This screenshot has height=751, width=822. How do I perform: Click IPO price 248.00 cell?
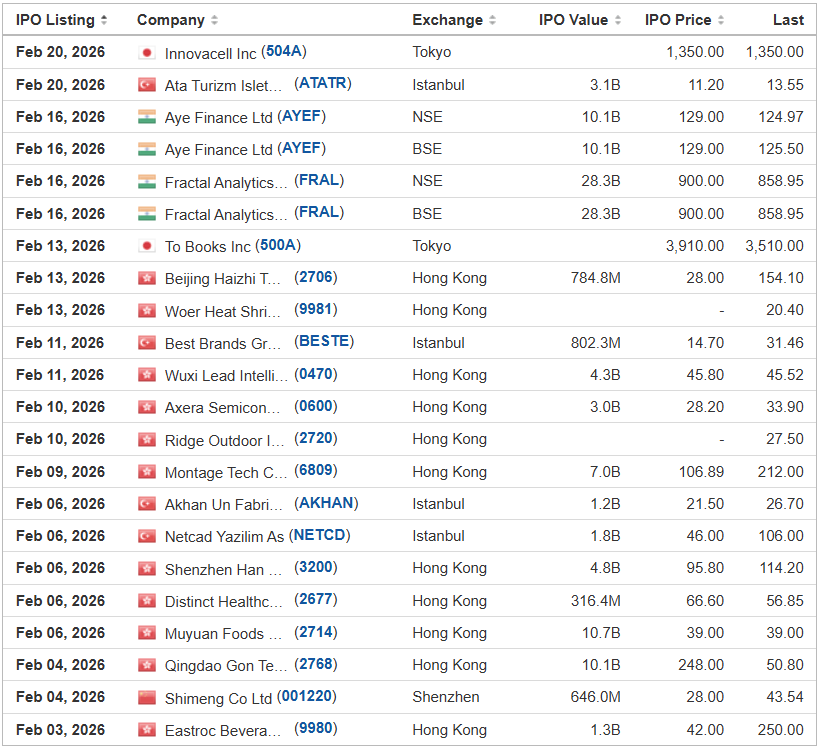click(701, 665)
